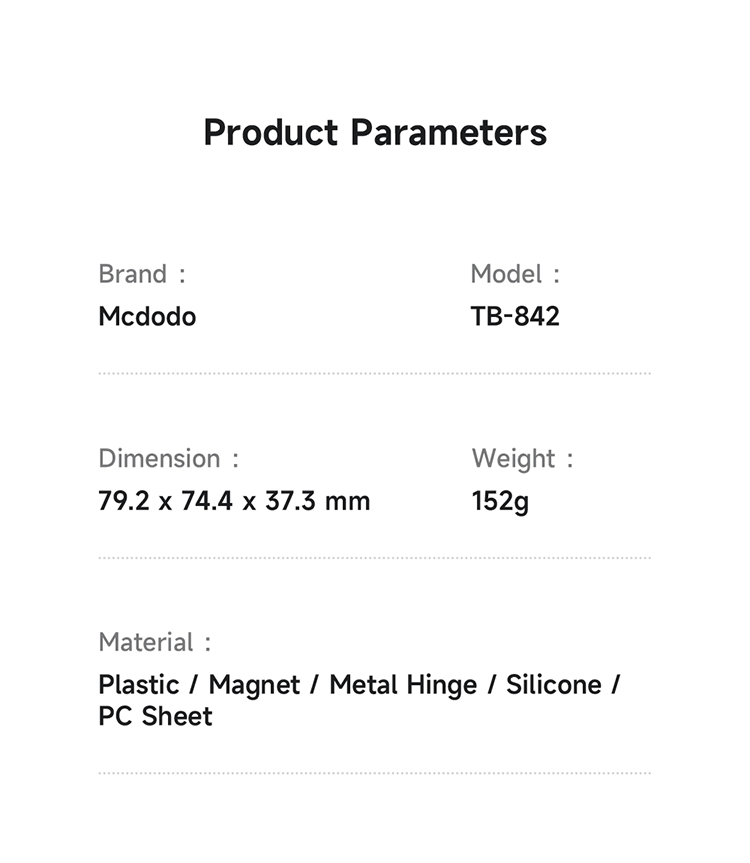Select the "Weight :" label
Image resolution: width=750 pixels, height=863 pixels.
(522, 459)
